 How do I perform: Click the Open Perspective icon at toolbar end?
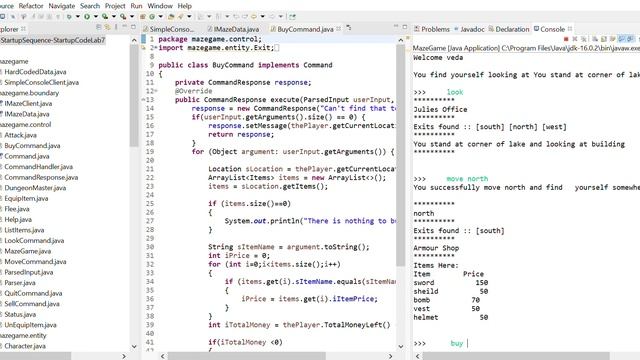pyautogui.click(x=292, y=17)
